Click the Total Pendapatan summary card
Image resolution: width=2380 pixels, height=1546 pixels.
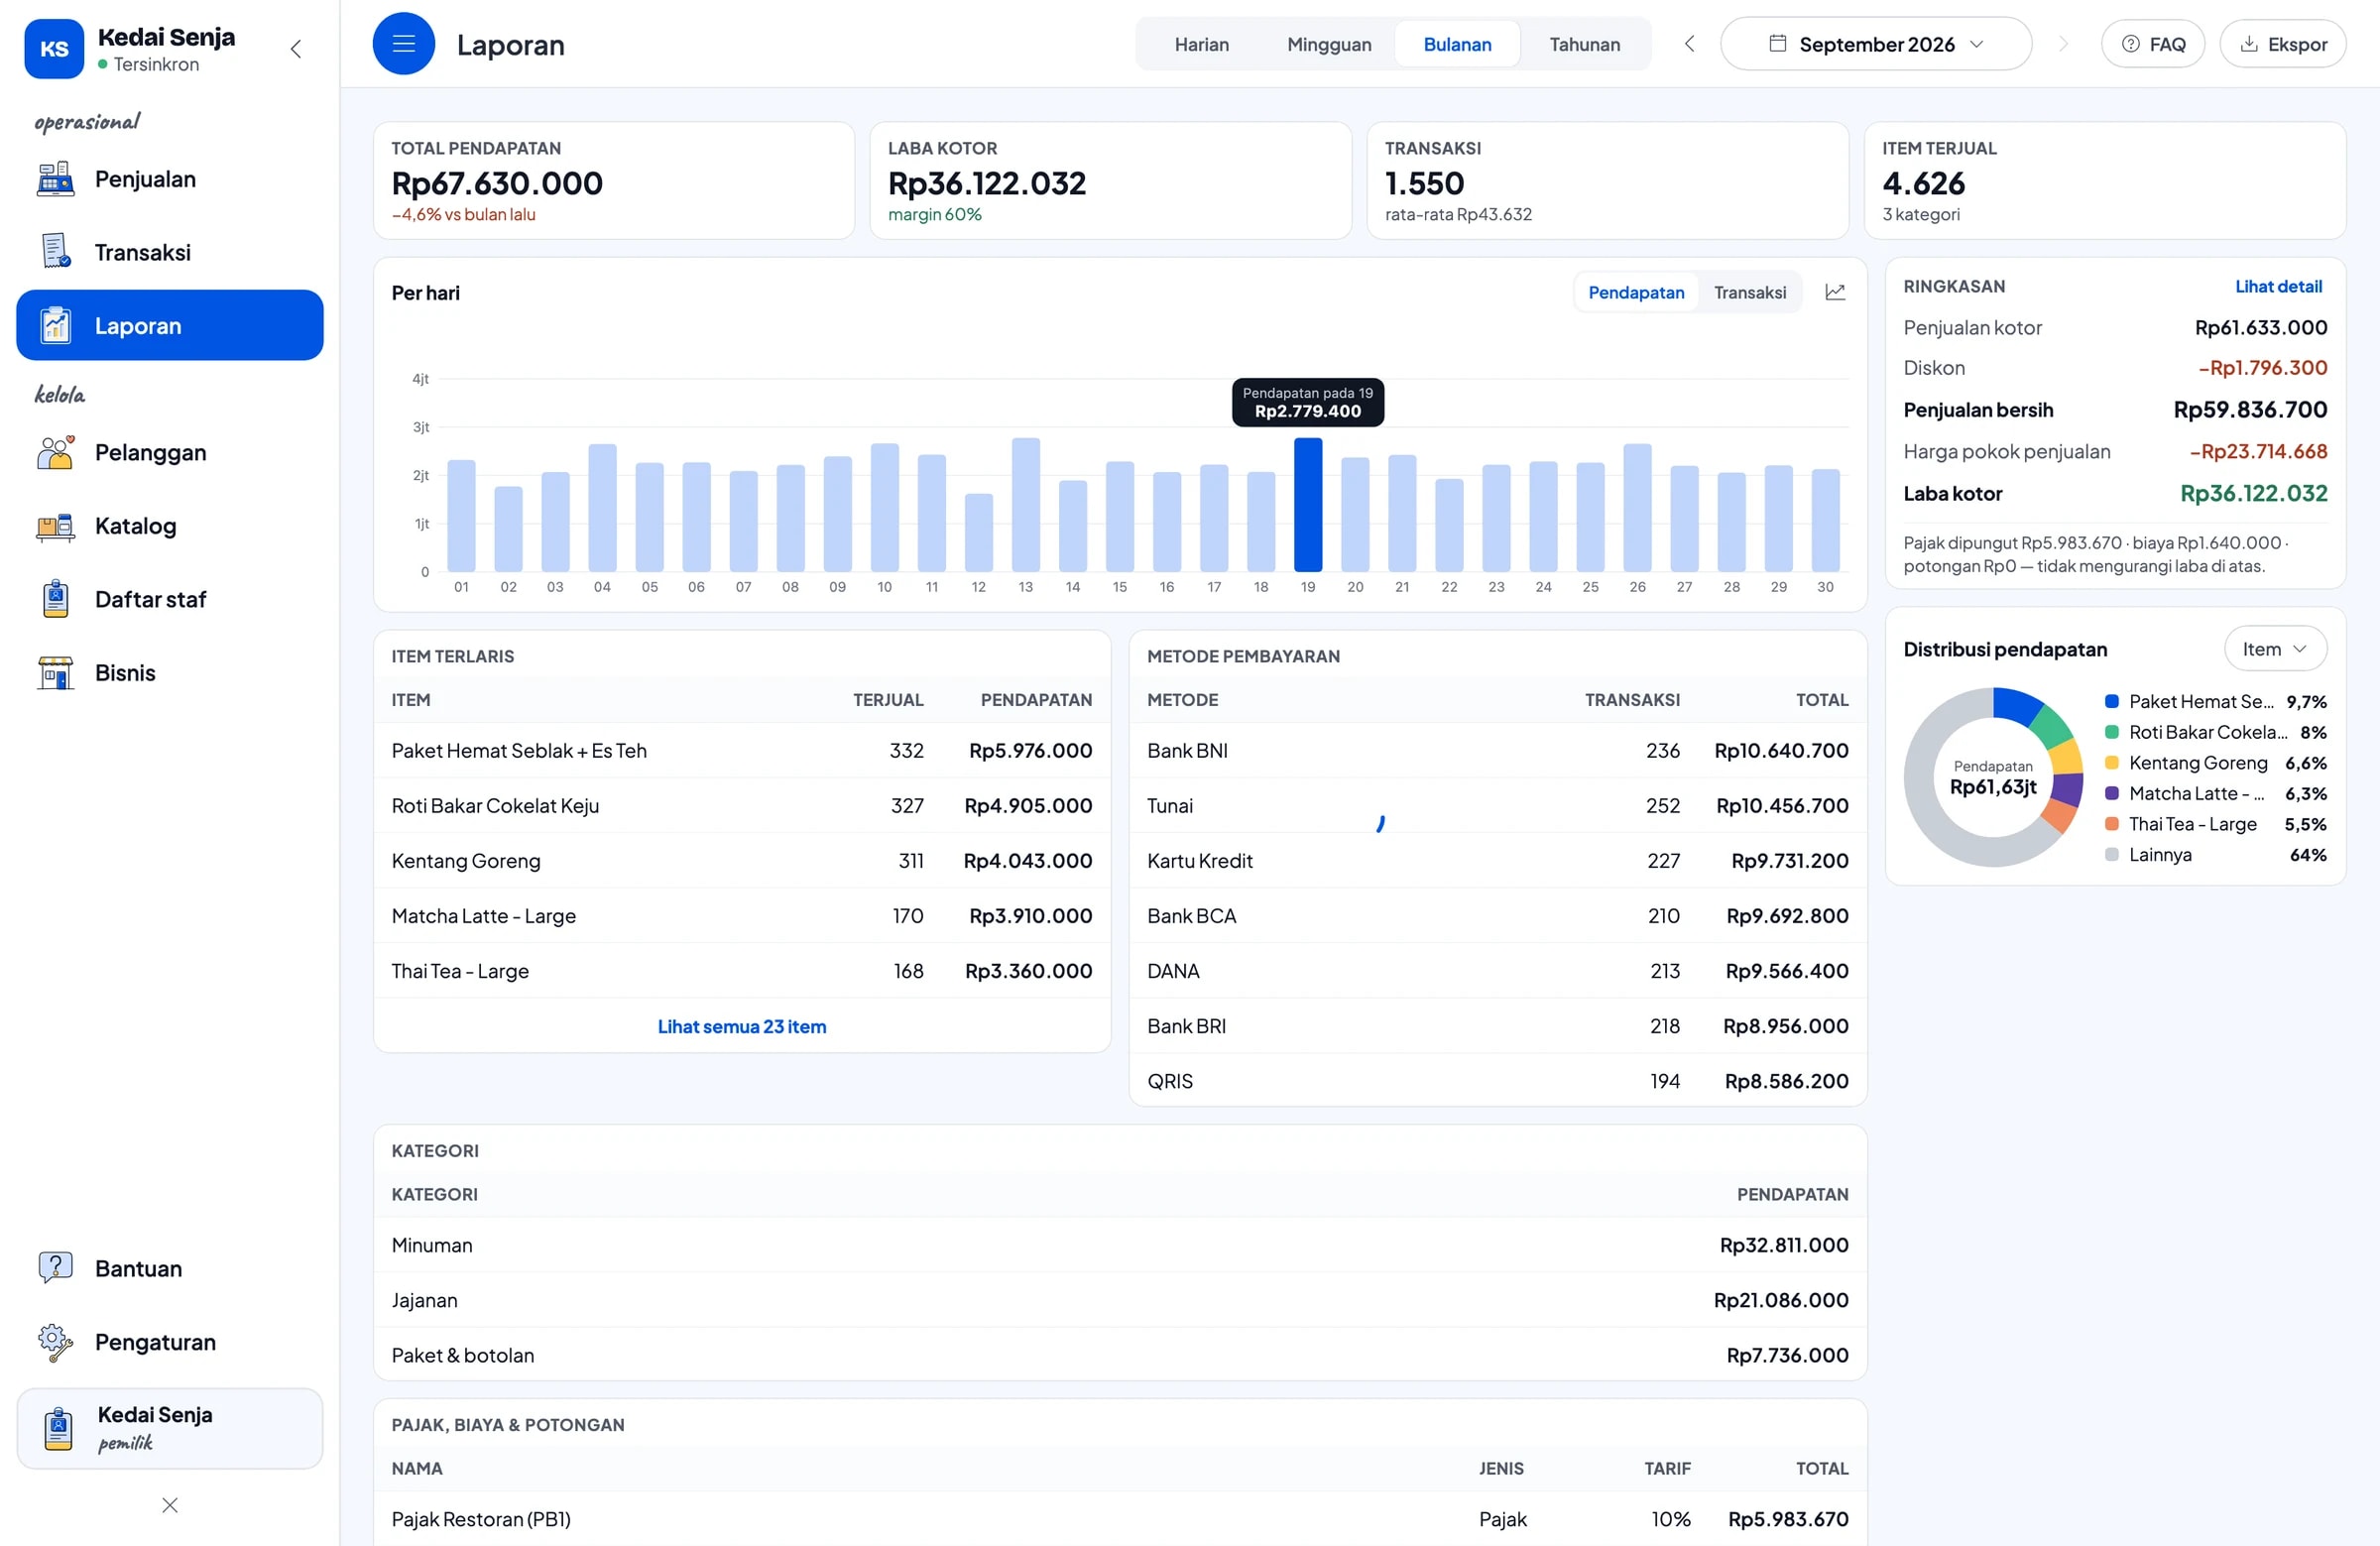pyautogui.click(x=614, y=181)
